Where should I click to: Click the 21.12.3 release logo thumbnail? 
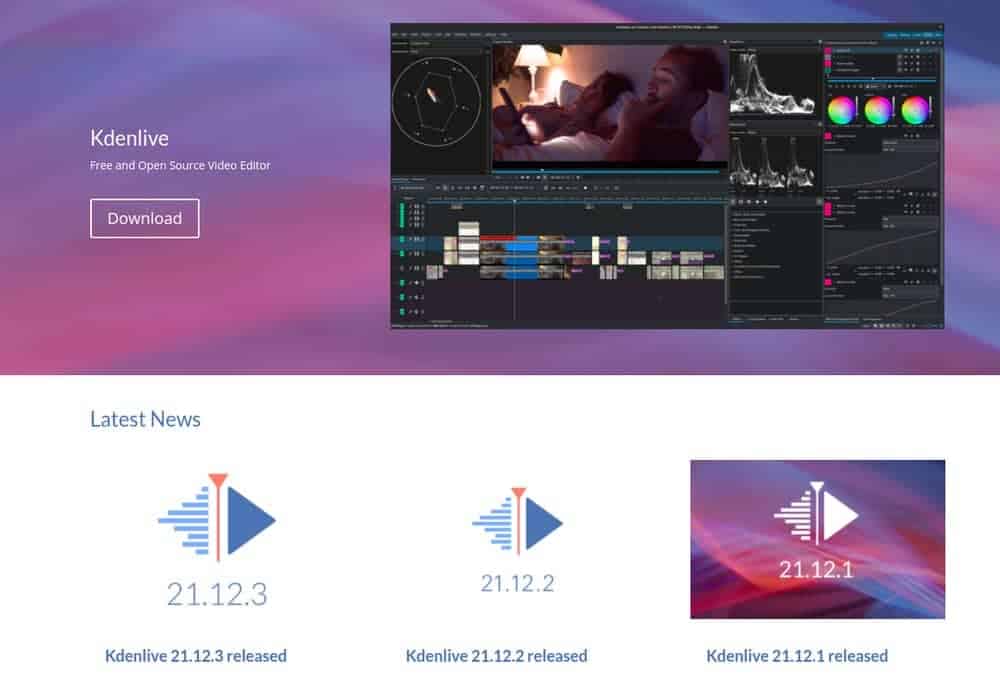pyautogui.click(x=217, y=540)
